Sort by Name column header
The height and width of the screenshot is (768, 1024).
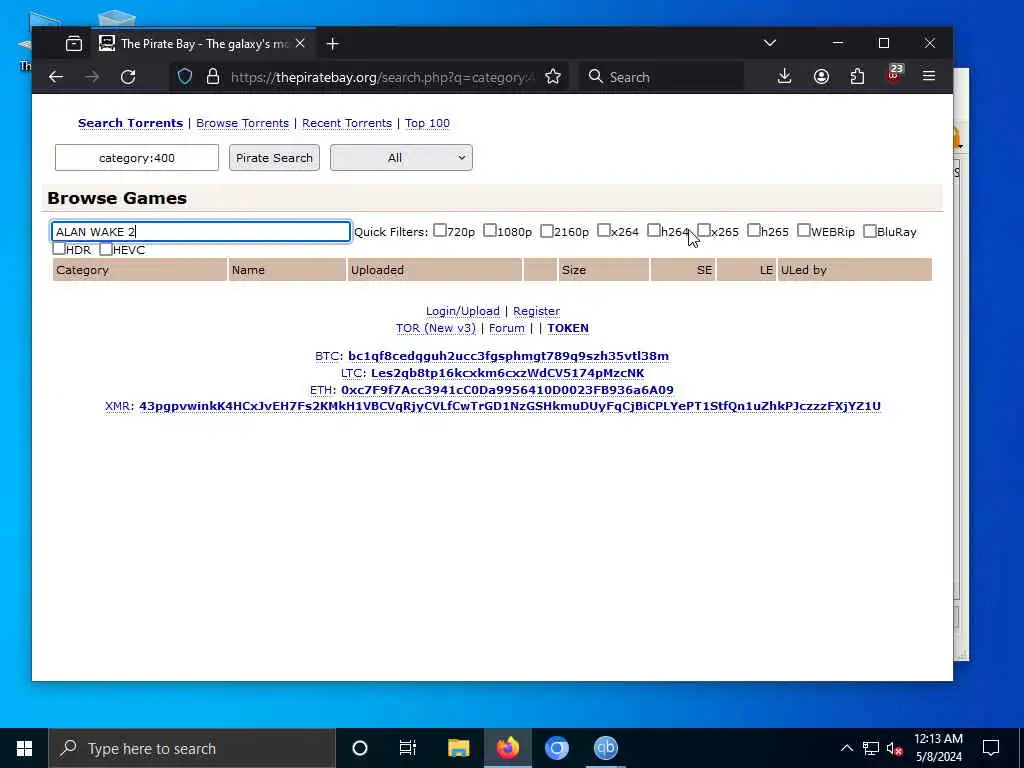point(287,270)
